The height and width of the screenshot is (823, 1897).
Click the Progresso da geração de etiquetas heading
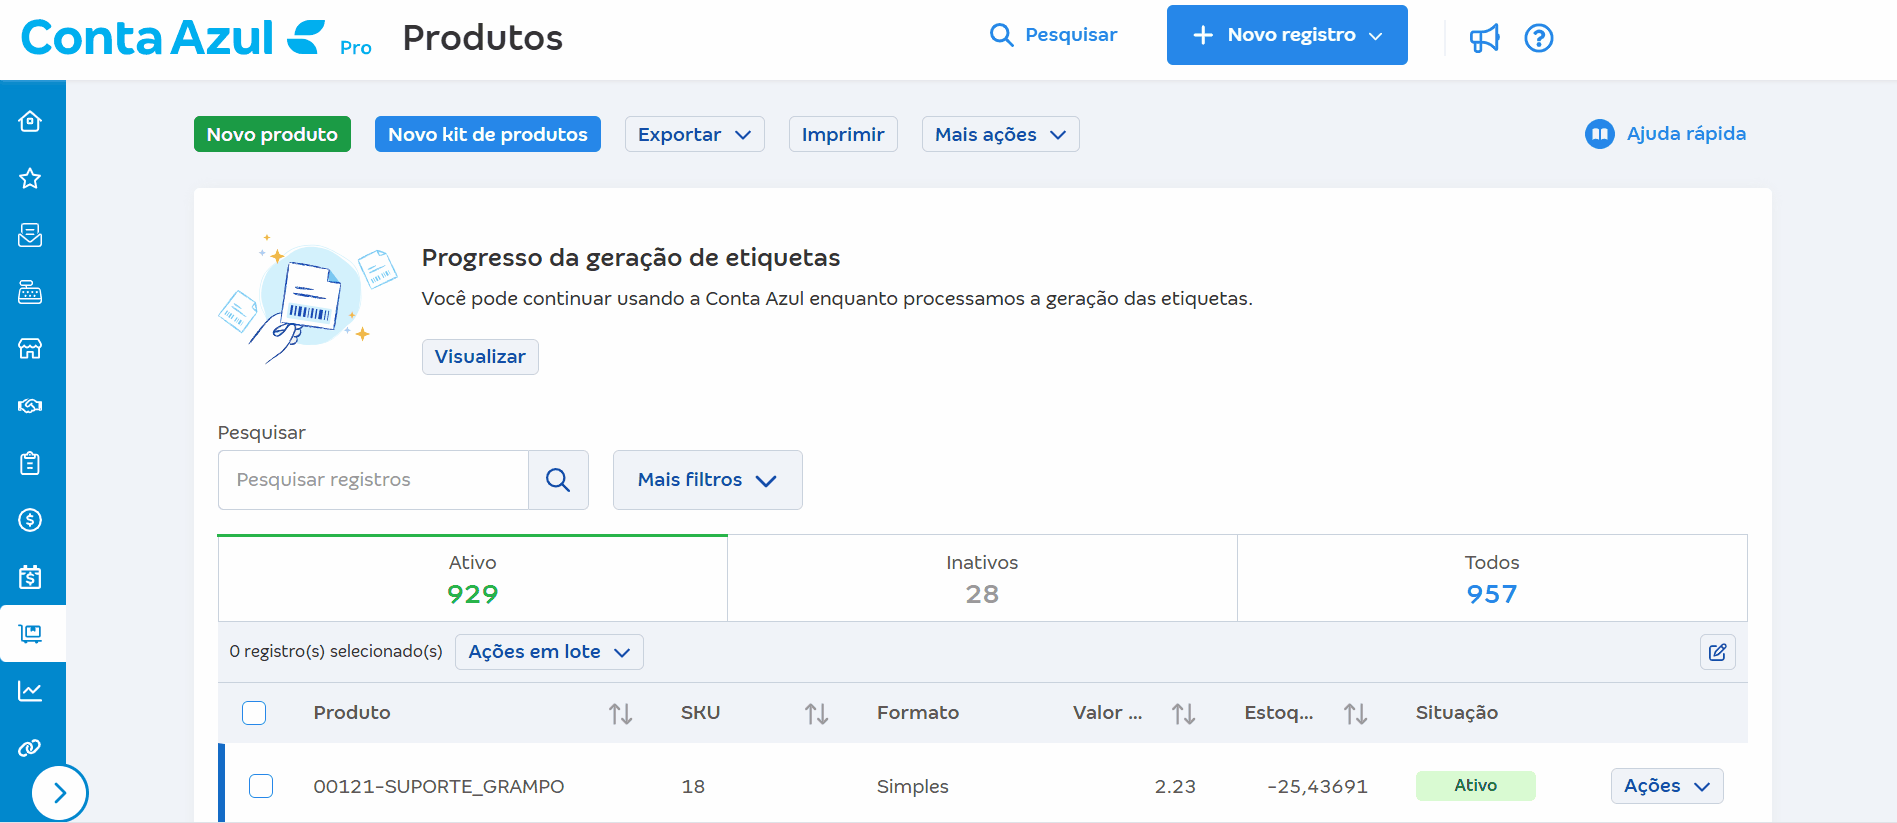pyautogui.click(x=631, y=258)
